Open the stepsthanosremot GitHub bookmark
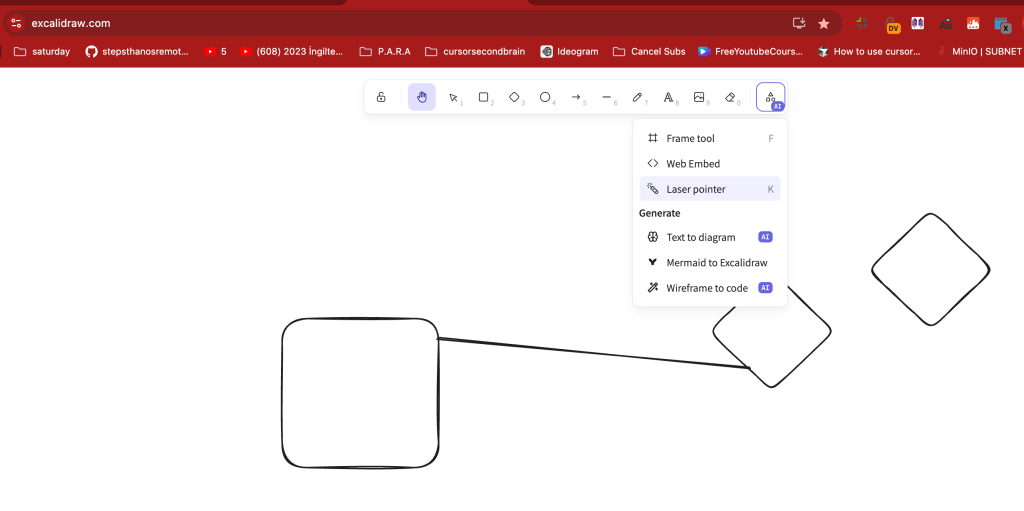1024x511 pixels. (137, 52)
